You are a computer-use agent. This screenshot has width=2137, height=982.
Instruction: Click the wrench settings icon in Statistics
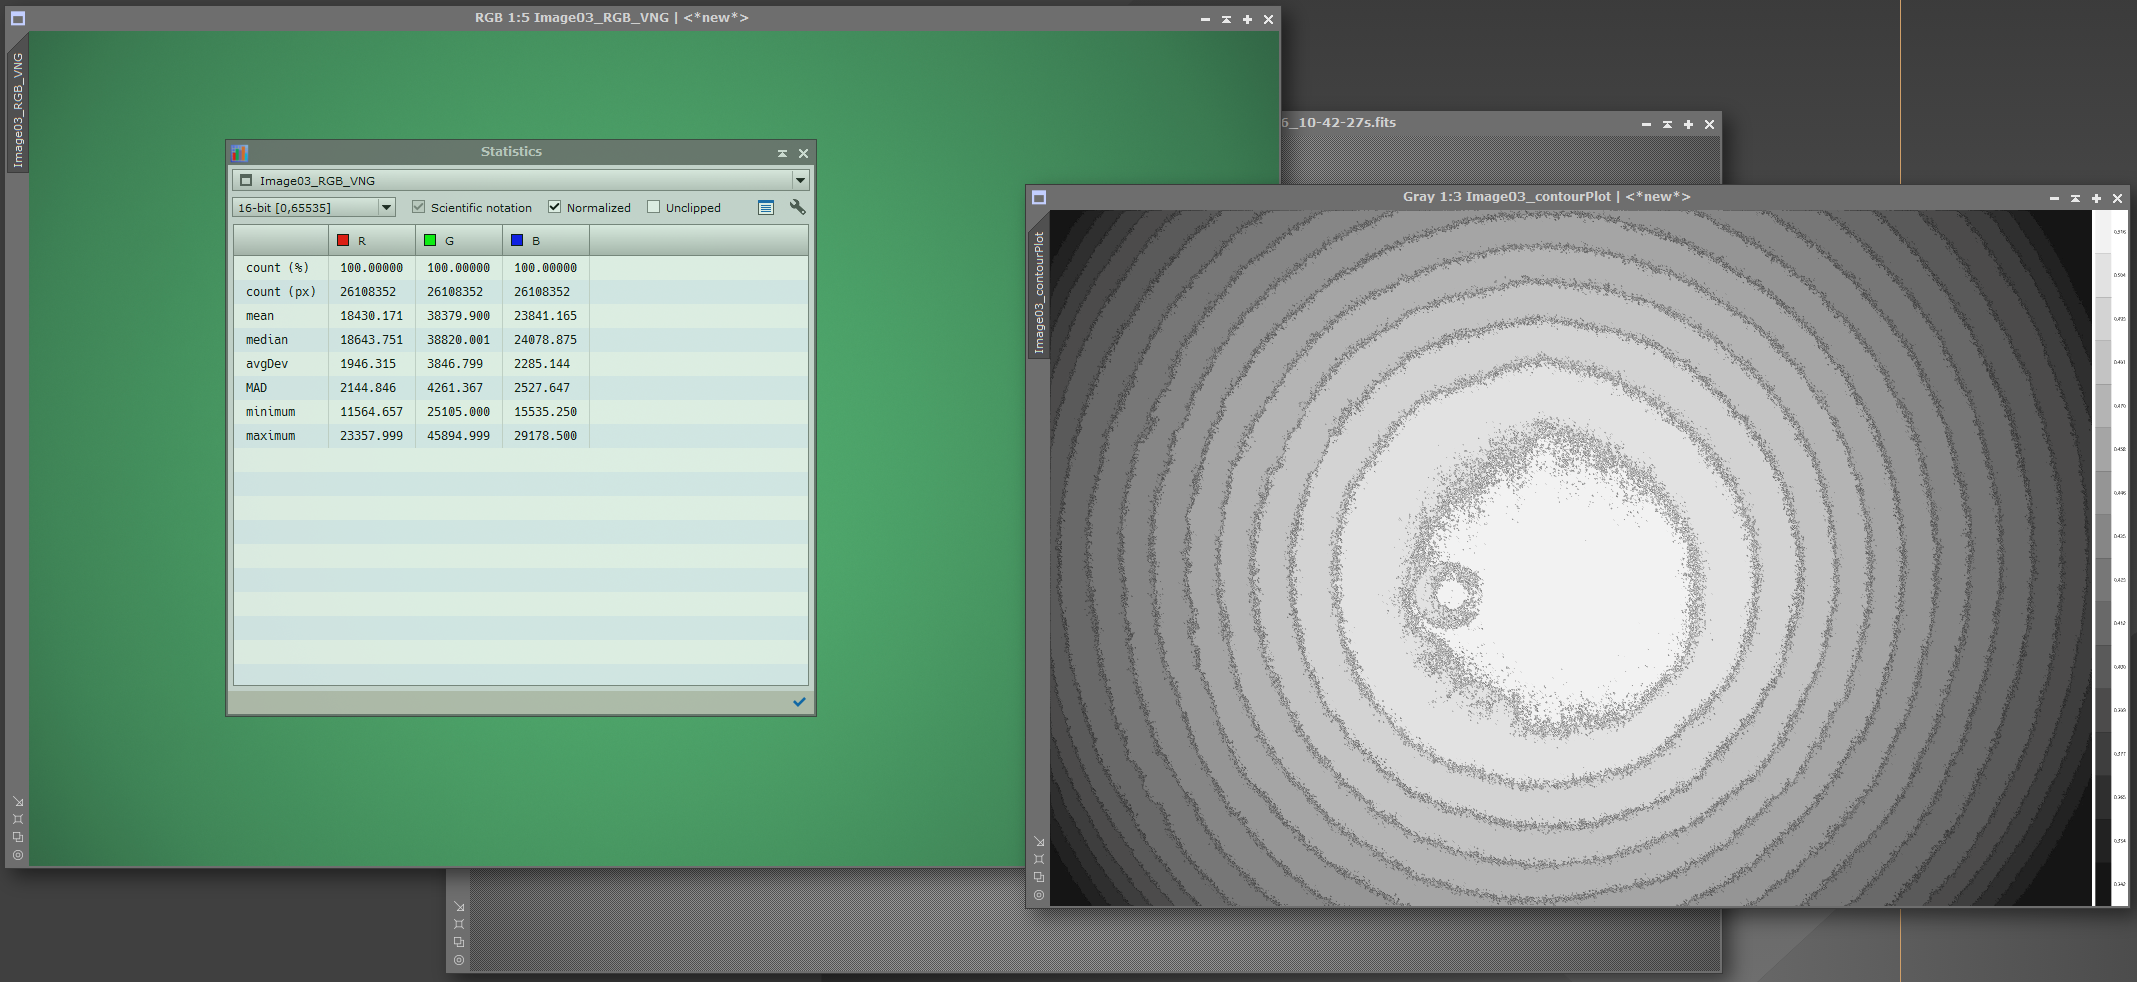(797, 207)
